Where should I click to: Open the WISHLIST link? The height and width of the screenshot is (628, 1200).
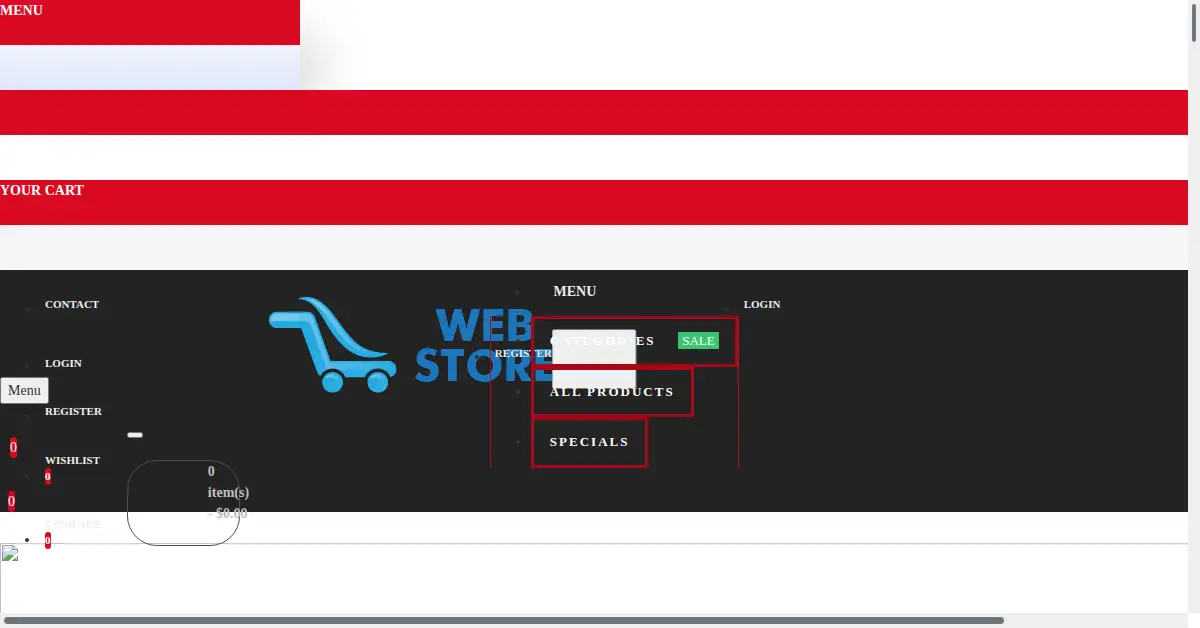72,460
